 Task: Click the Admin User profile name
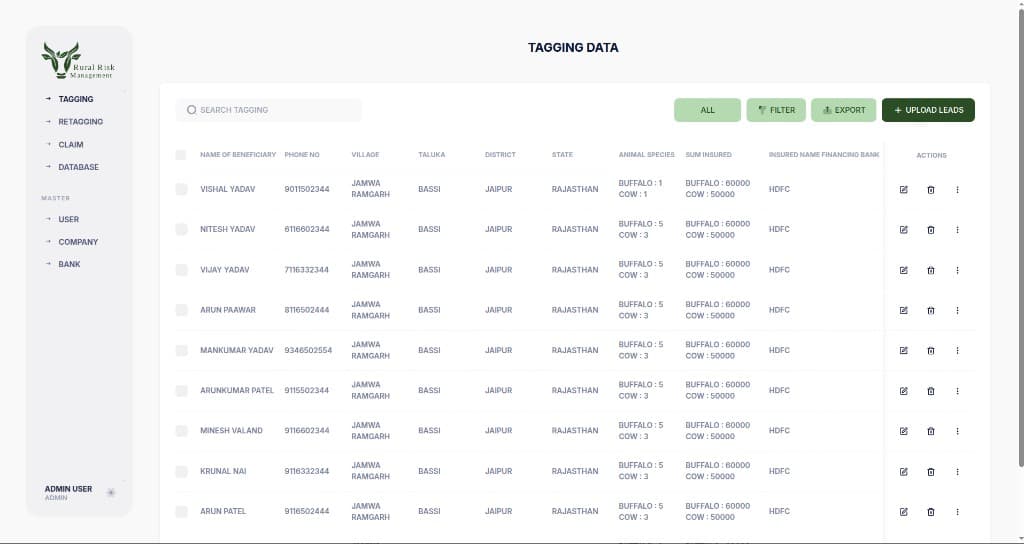(x=69, y=489)
